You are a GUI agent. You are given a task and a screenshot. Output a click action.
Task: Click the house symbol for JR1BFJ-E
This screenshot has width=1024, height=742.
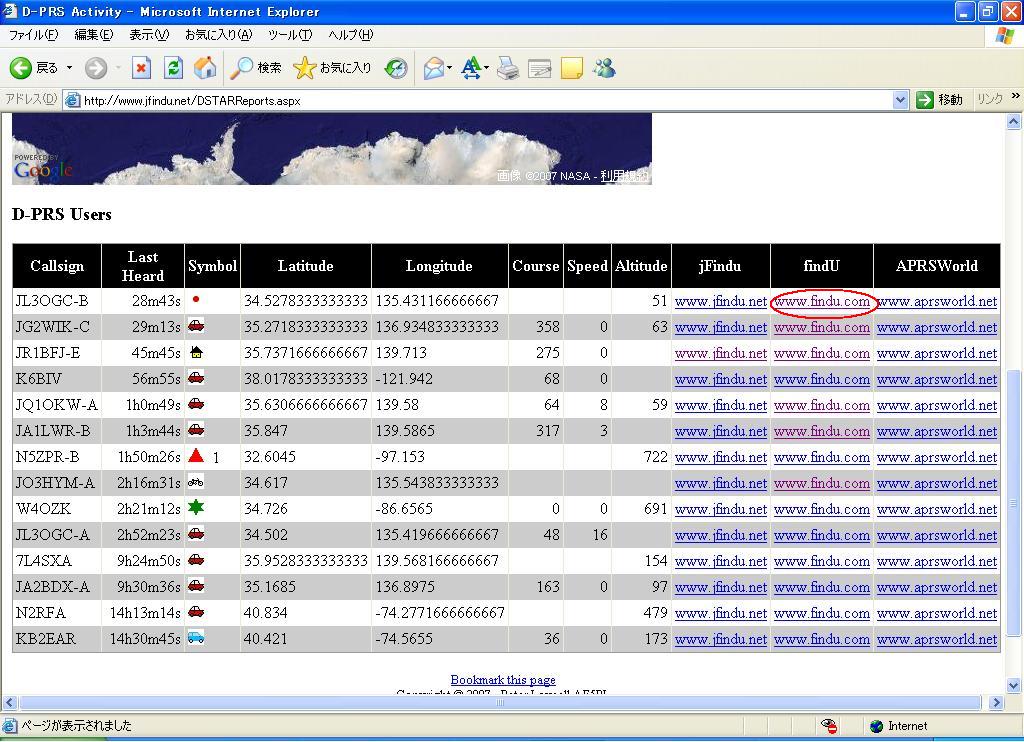click(196, 352)
